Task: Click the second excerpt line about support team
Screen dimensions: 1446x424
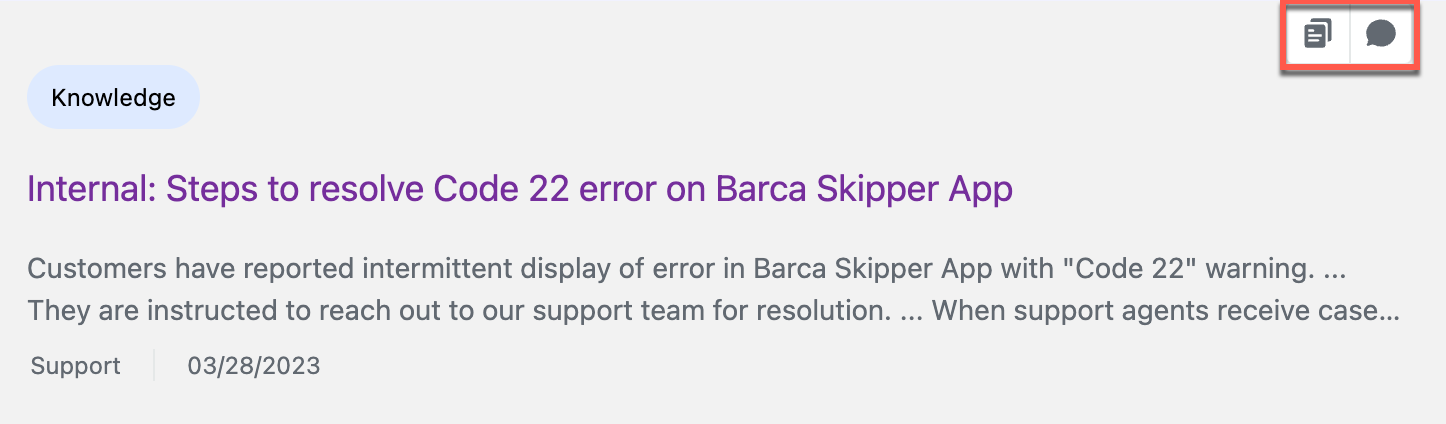Action: (714, 311)
